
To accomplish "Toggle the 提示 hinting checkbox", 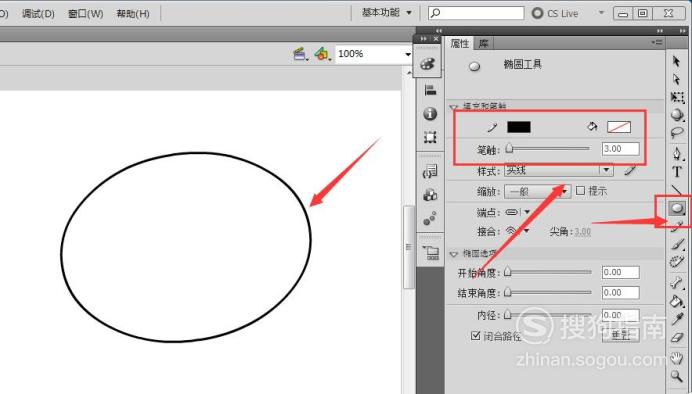I will [x=580, y=191].
